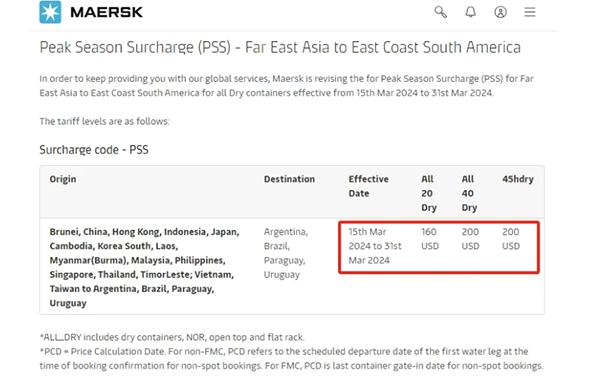This screenshot has width=604, height=381.
Task: Open the user account profile icon
Action: pyautogui.click(x=500, y=12)
